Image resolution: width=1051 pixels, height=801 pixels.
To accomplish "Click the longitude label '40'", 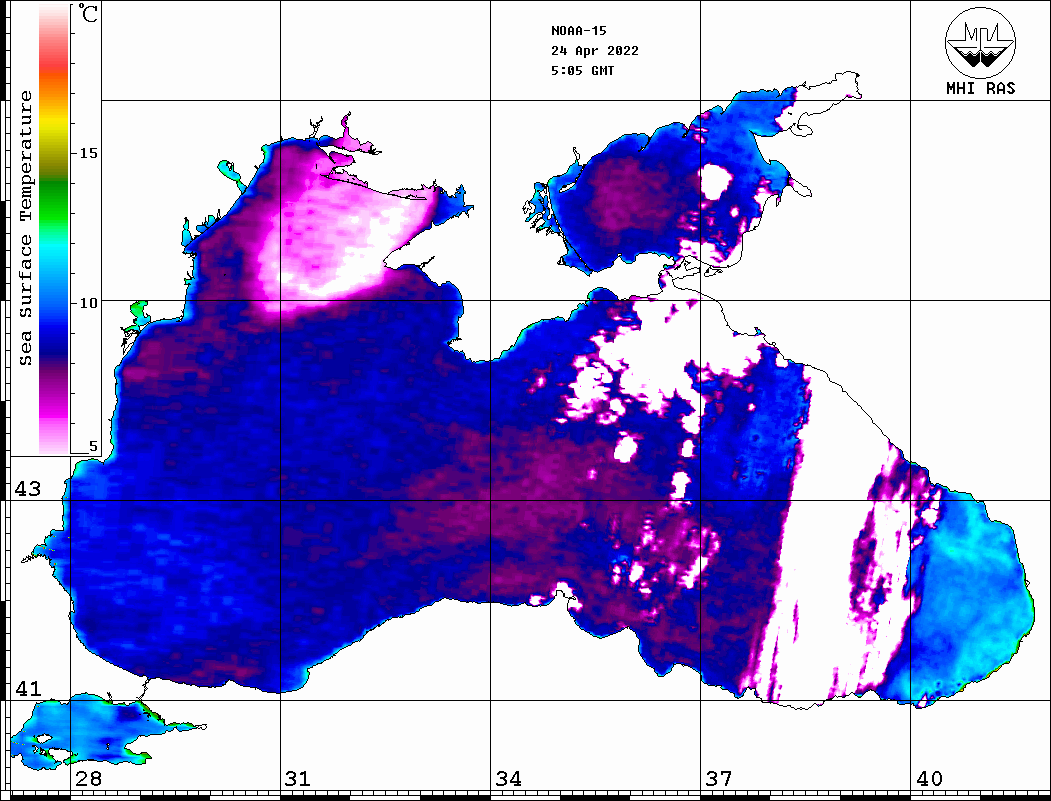I will pyautogui.click(x=929, y=779).
